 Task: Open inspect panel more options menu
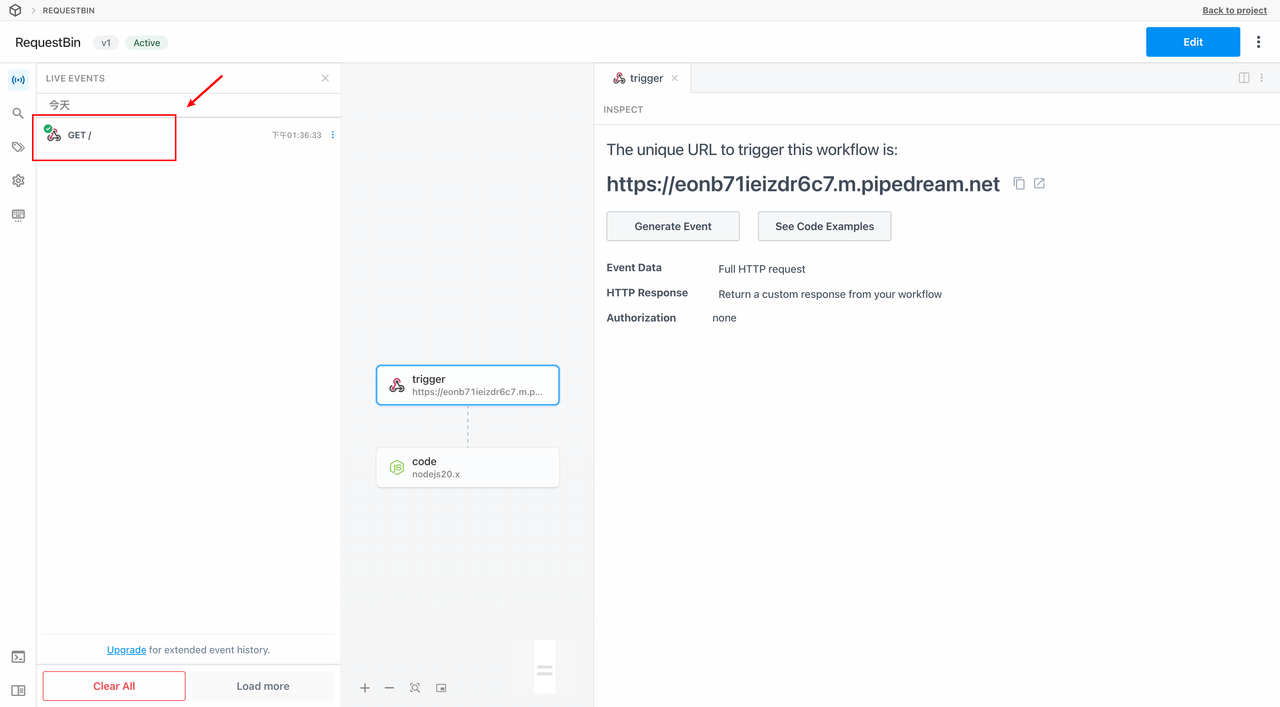click(x=1262, y=78)
